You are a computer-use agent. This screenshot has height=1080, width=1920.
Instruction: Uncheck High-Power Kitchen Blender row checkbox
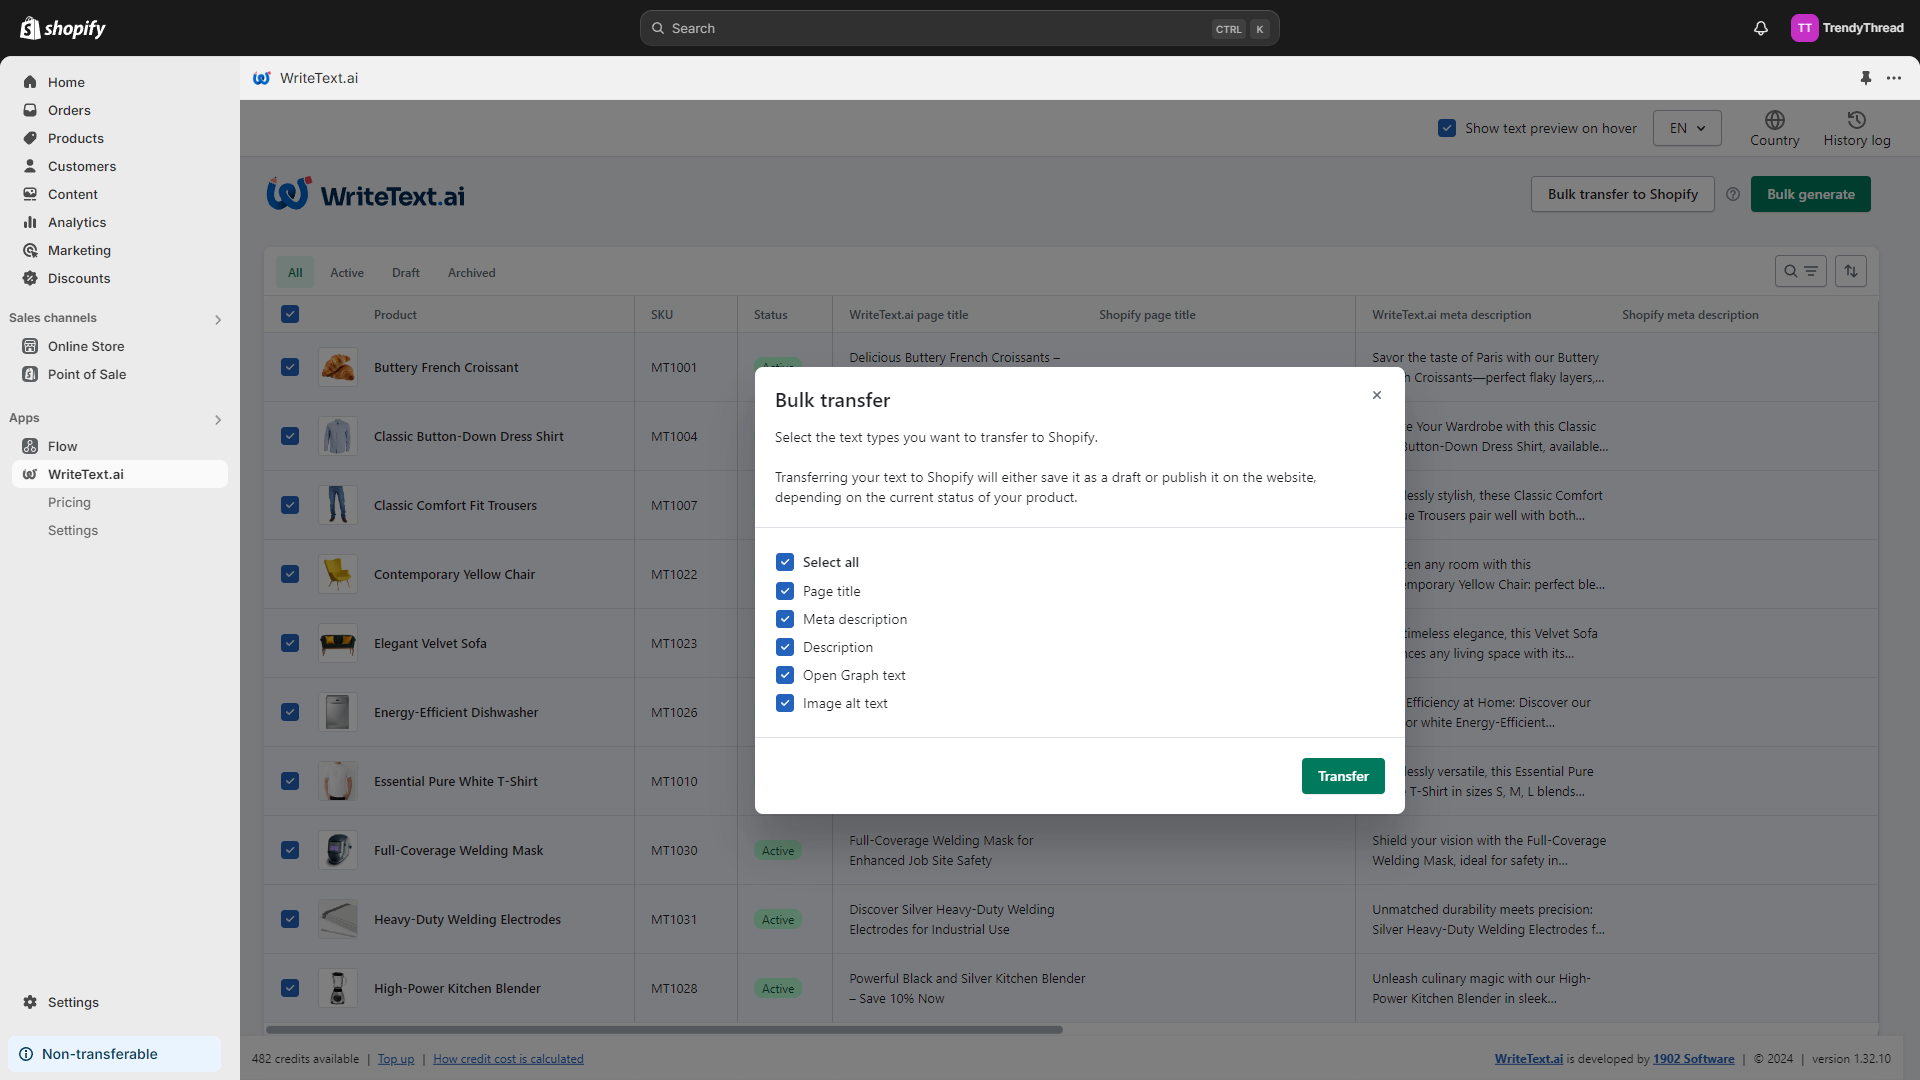pos(290,988)
